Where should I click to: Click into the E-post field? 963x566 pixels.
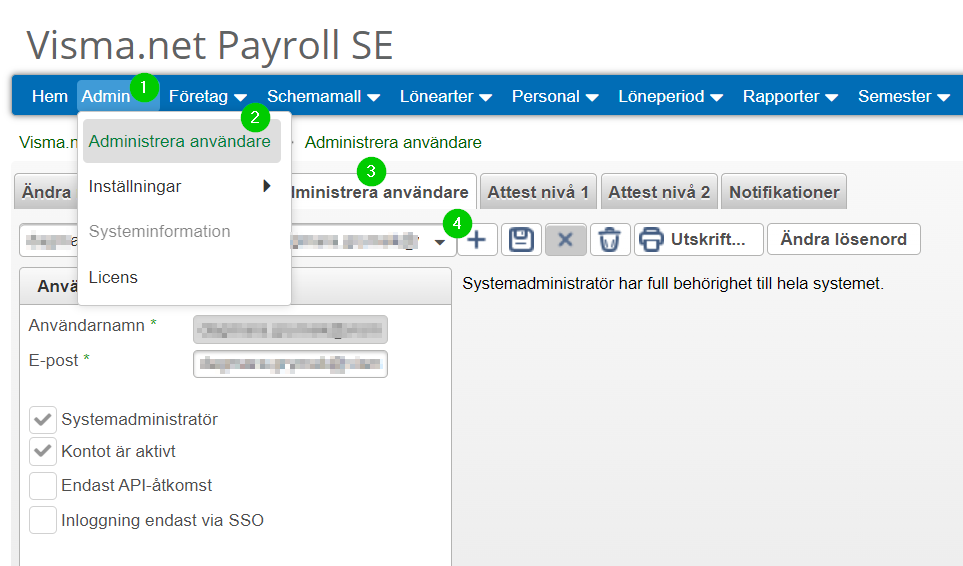290,364
